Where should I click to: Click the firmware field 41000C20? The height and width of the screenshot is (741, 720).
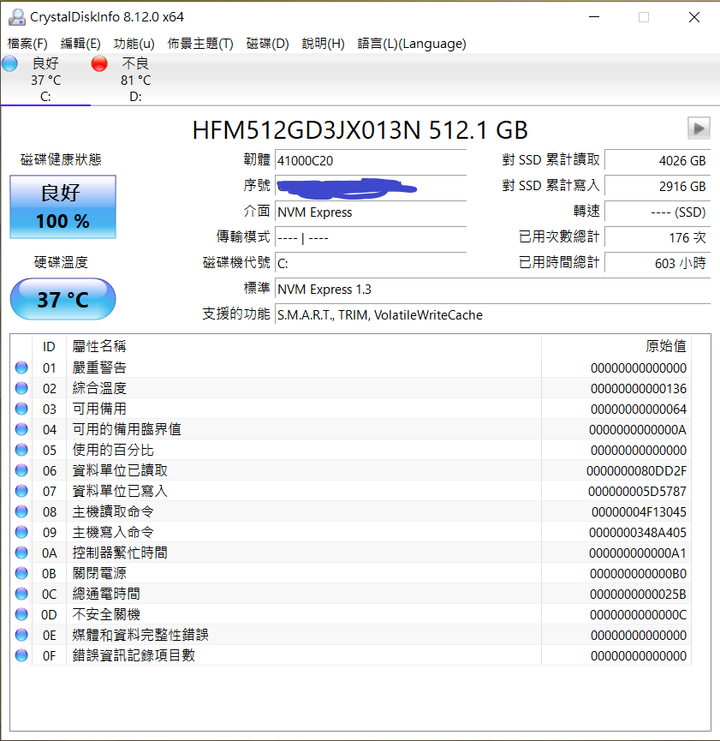coord(371,161)
